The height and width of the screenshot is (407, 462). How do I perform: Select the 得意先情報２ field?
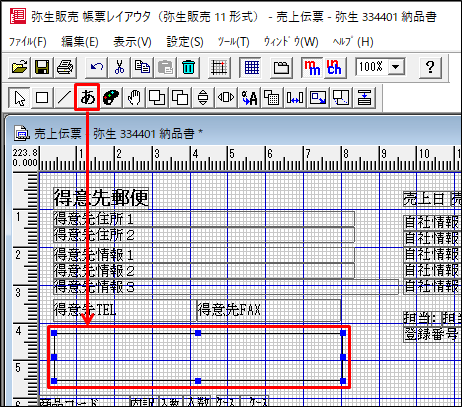(x=204, y=271)
